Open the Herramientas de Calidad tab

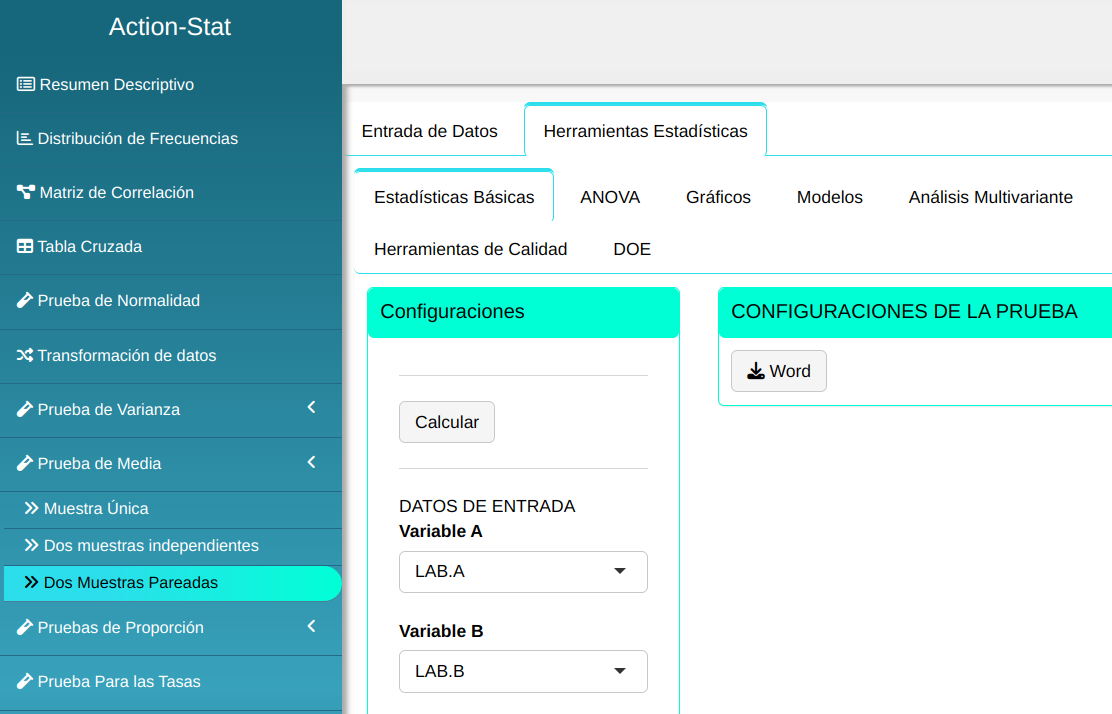(470, 249)
